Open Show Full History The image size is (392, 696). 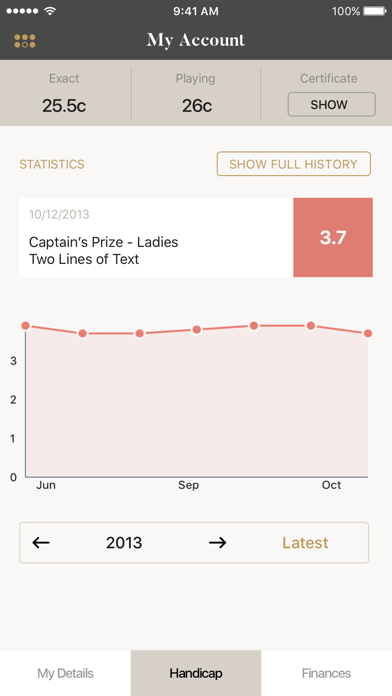[293, 164]
